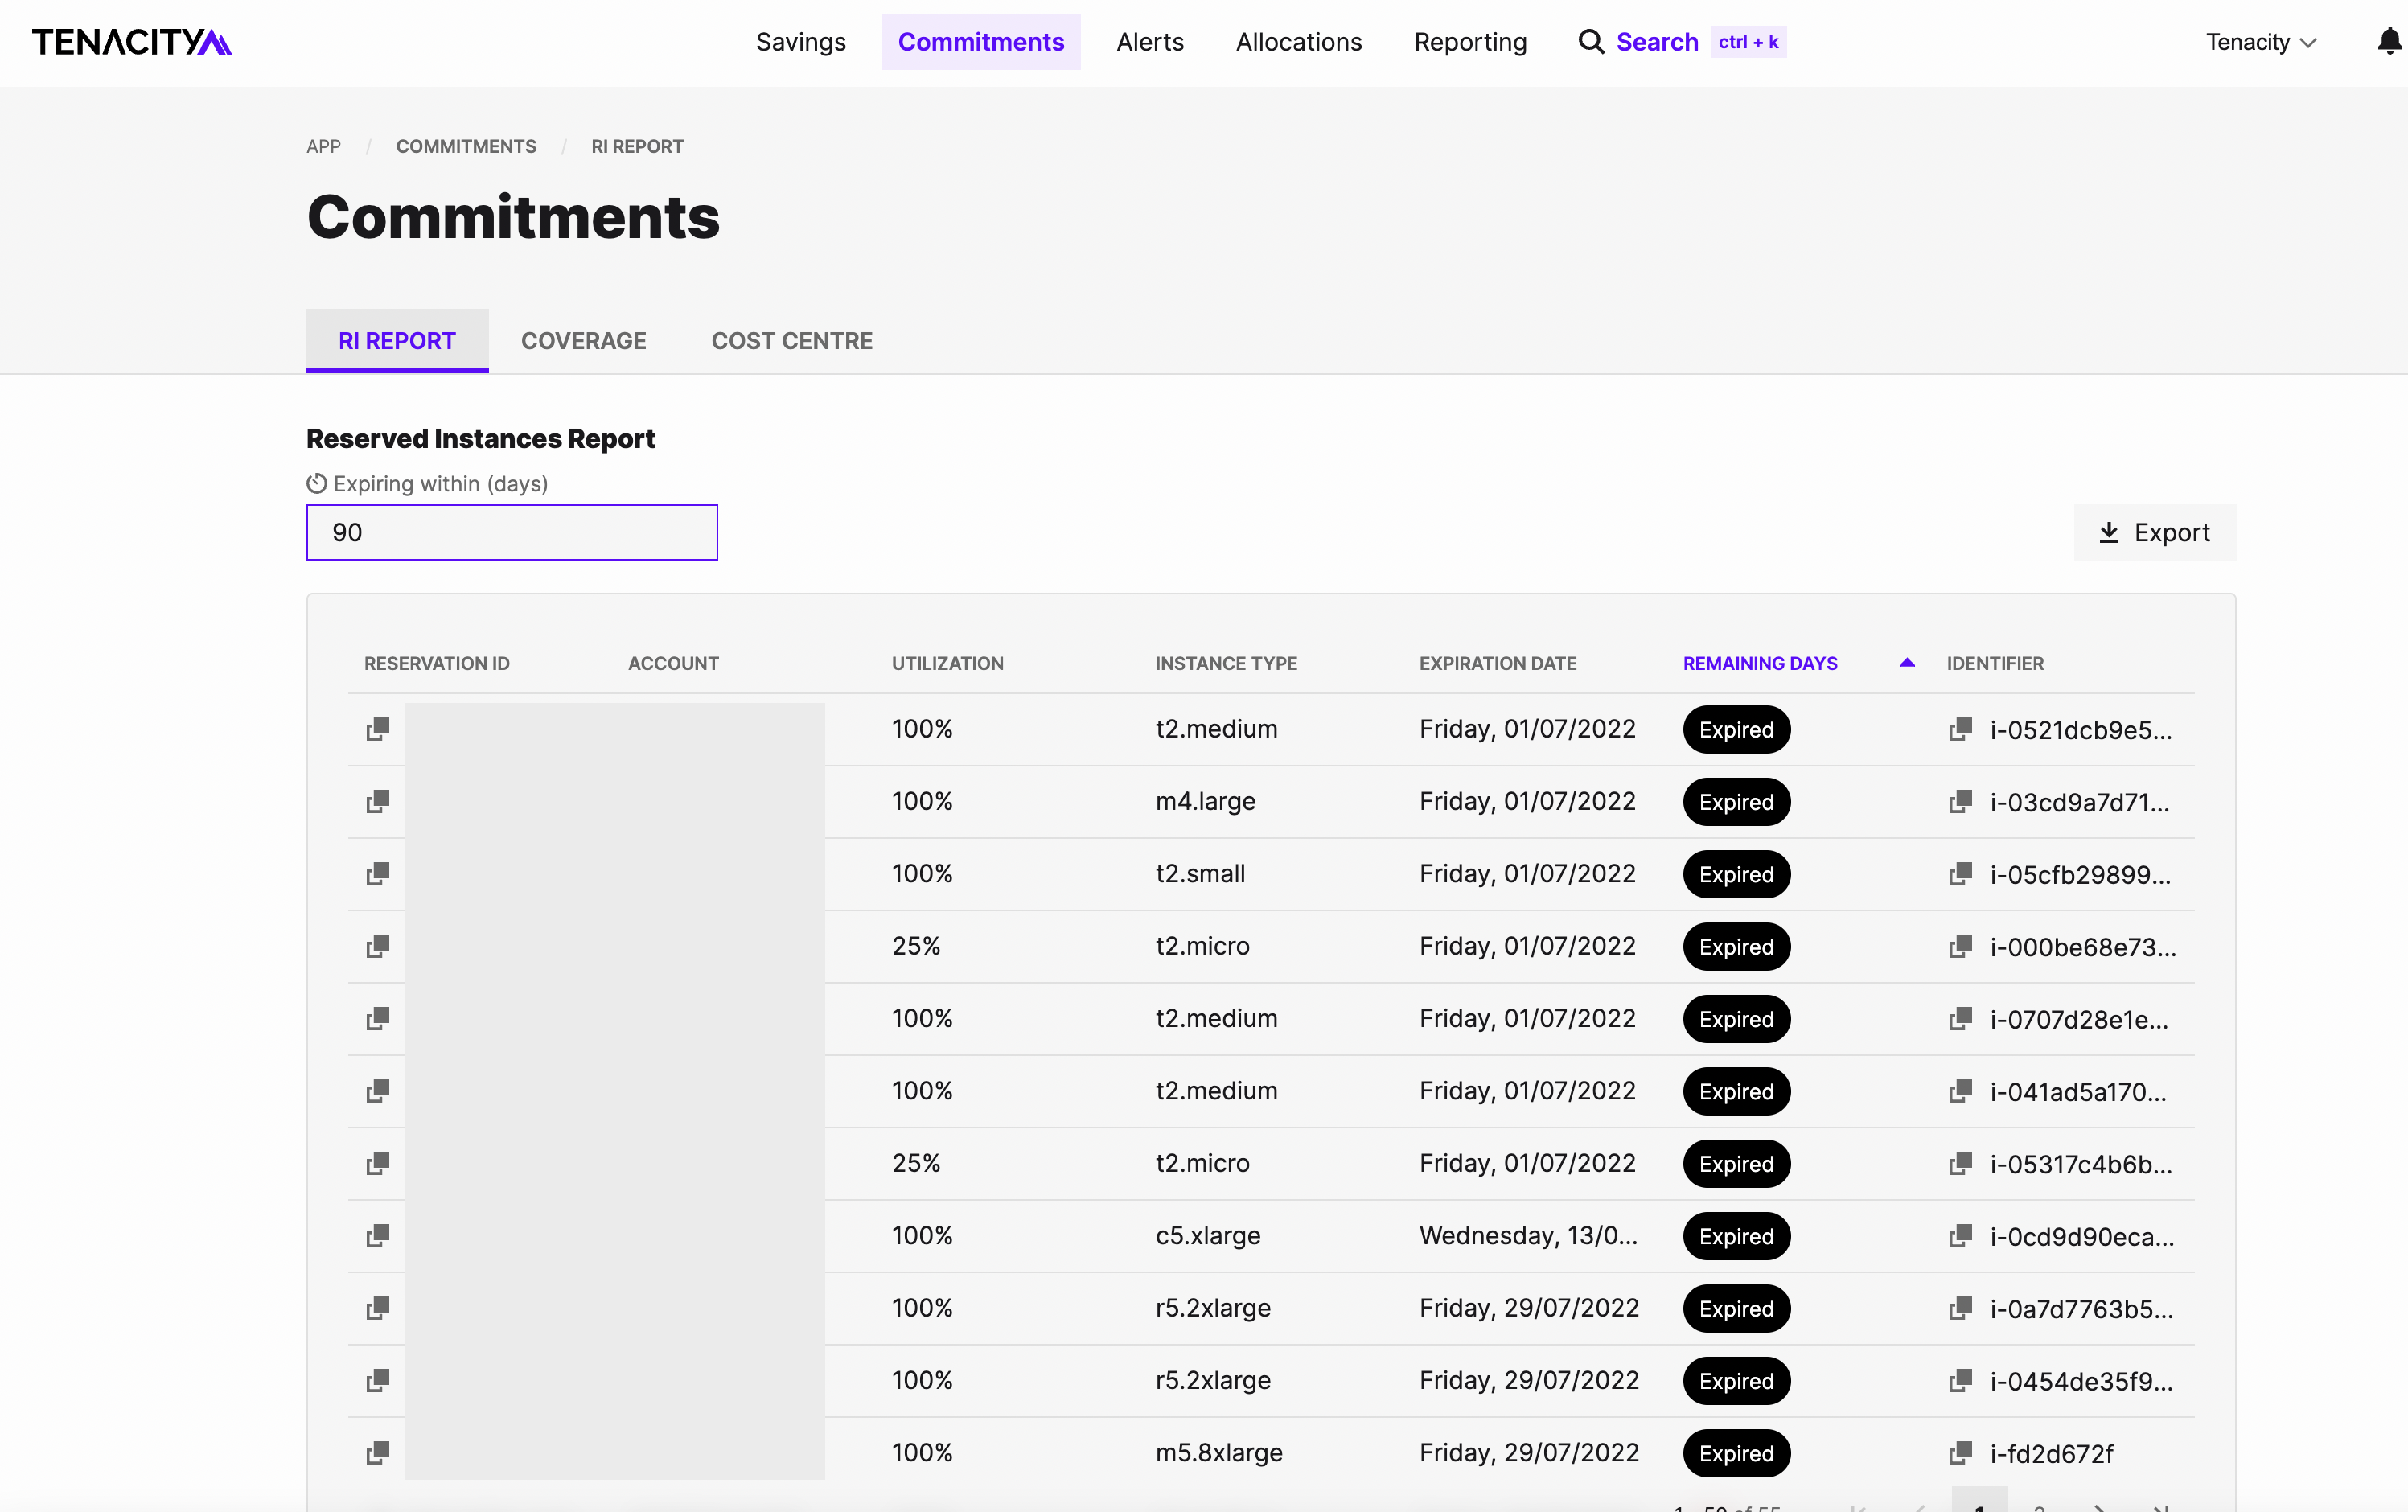This screenshot has width=2408, height=1512.
Task: Copy identifier i-0521dcb9e5
Action: (1960, 729)
